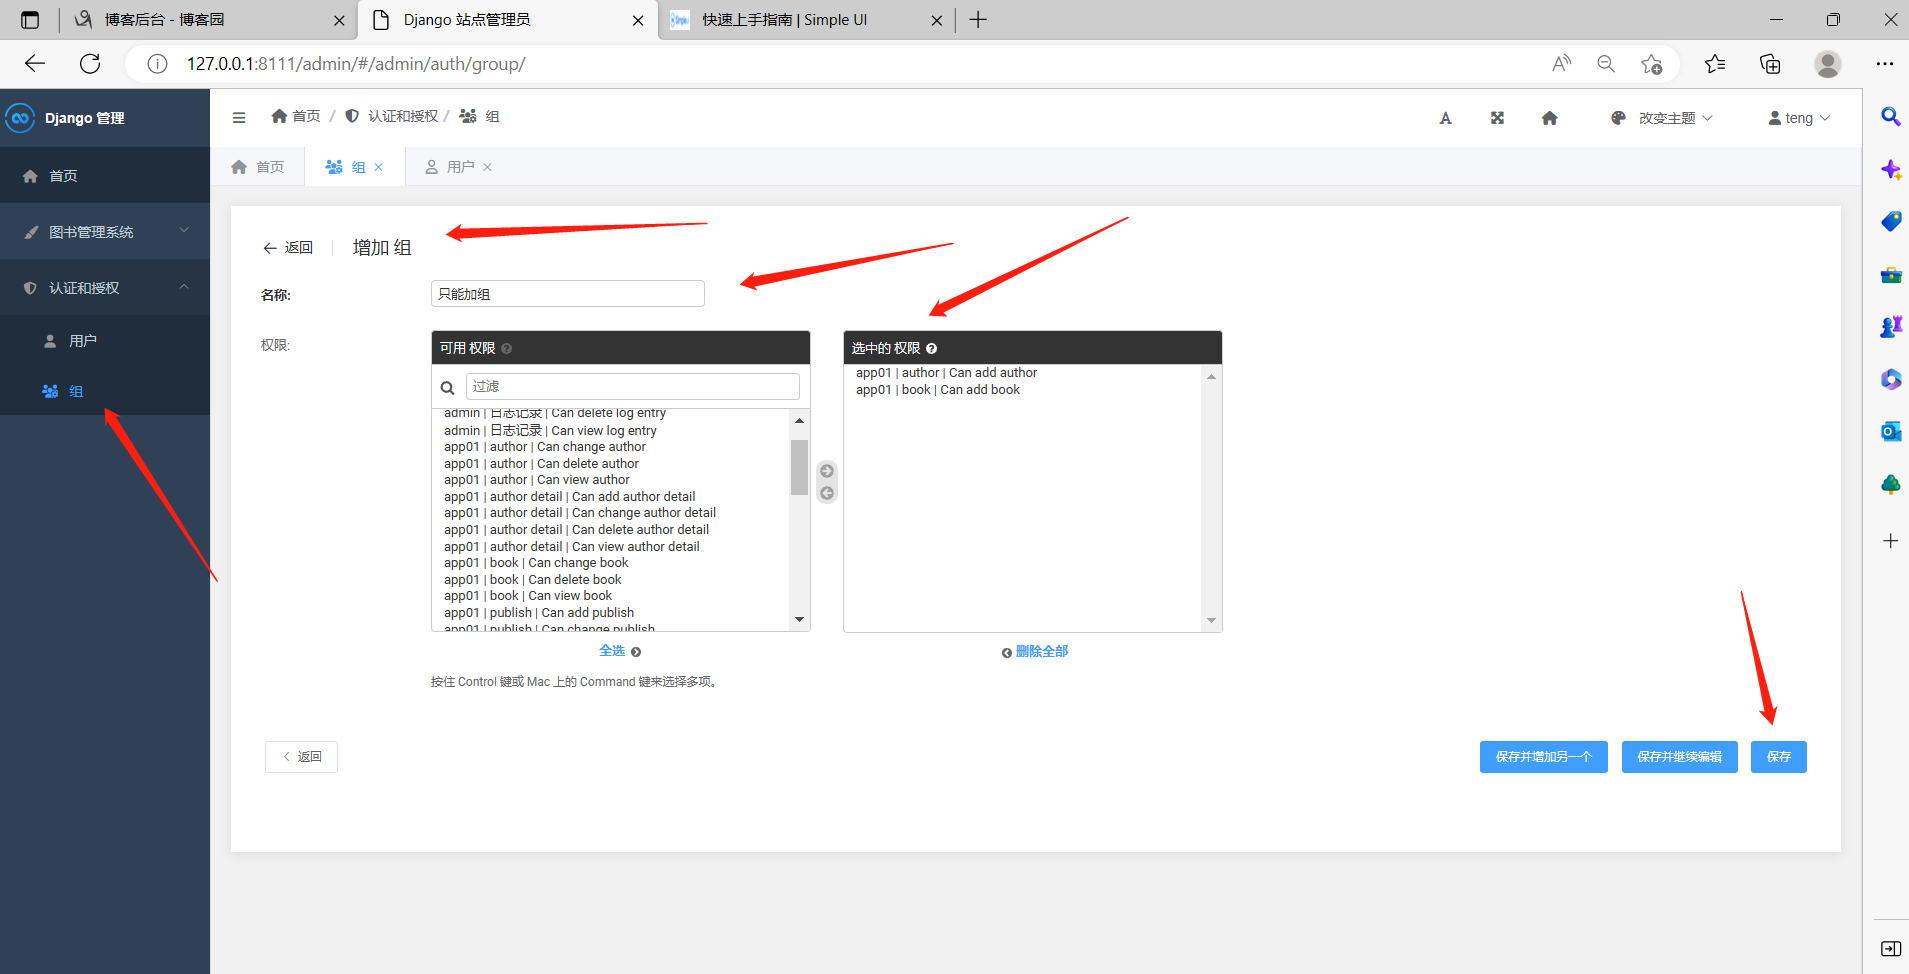The image size is (1909, 974).
Task: Open browser collections panel
Action: click(1770, 64)
